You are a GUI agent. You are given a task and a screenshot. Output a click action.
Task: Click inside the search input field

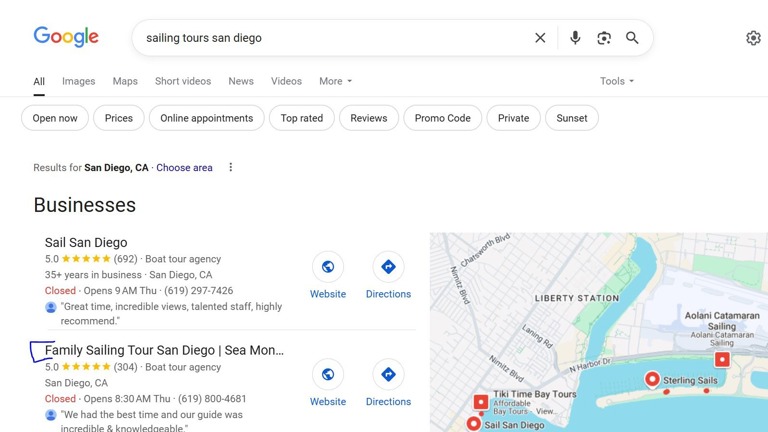(x=333, y=38)
